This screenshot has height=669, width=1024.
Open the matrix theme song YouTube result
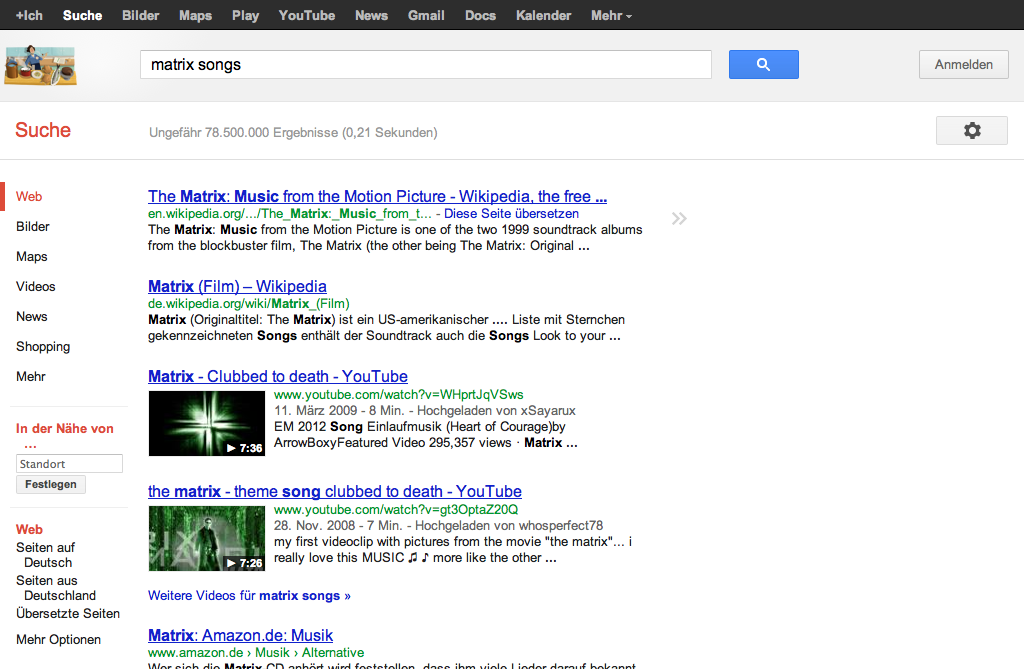click(x=334, y=491)
